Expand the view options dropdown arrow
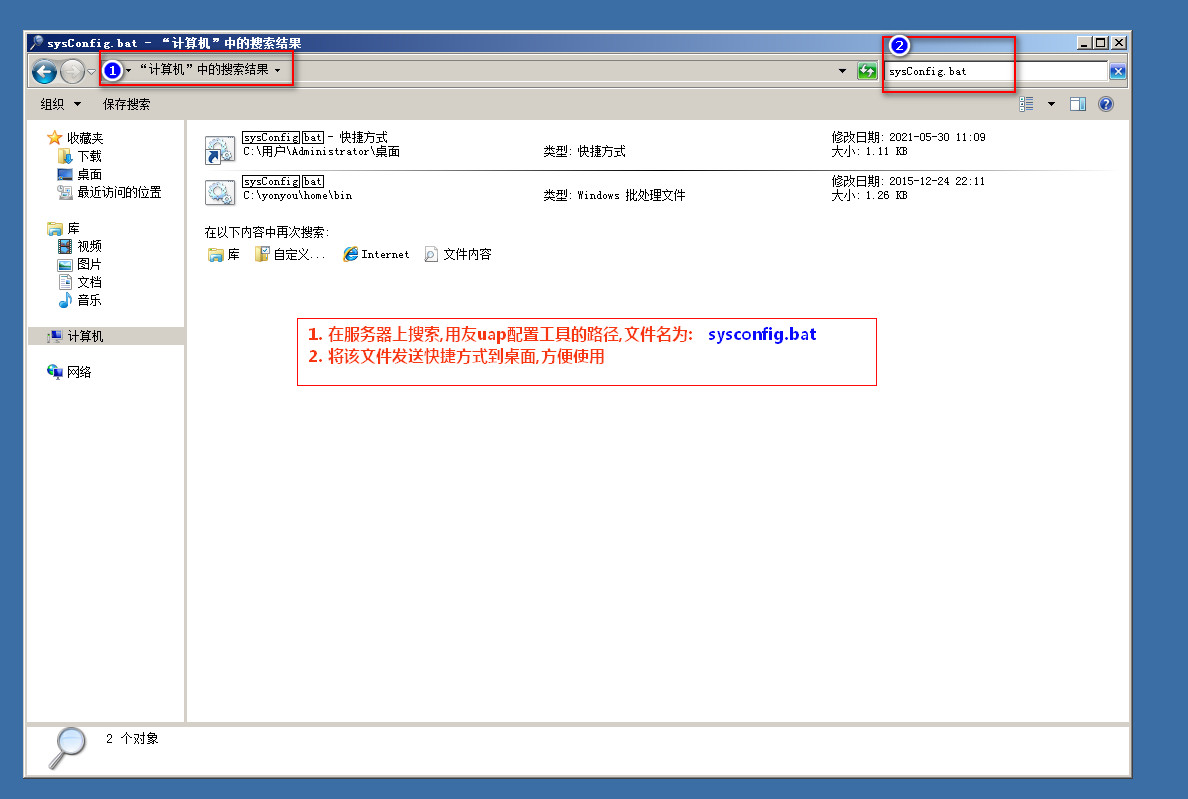 1051,104
